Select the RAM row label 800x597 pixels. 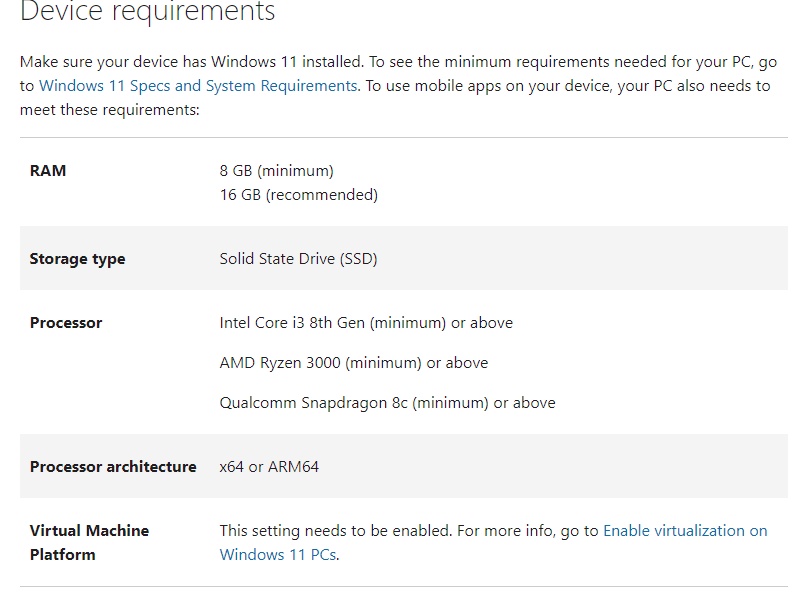click(48, 170)
